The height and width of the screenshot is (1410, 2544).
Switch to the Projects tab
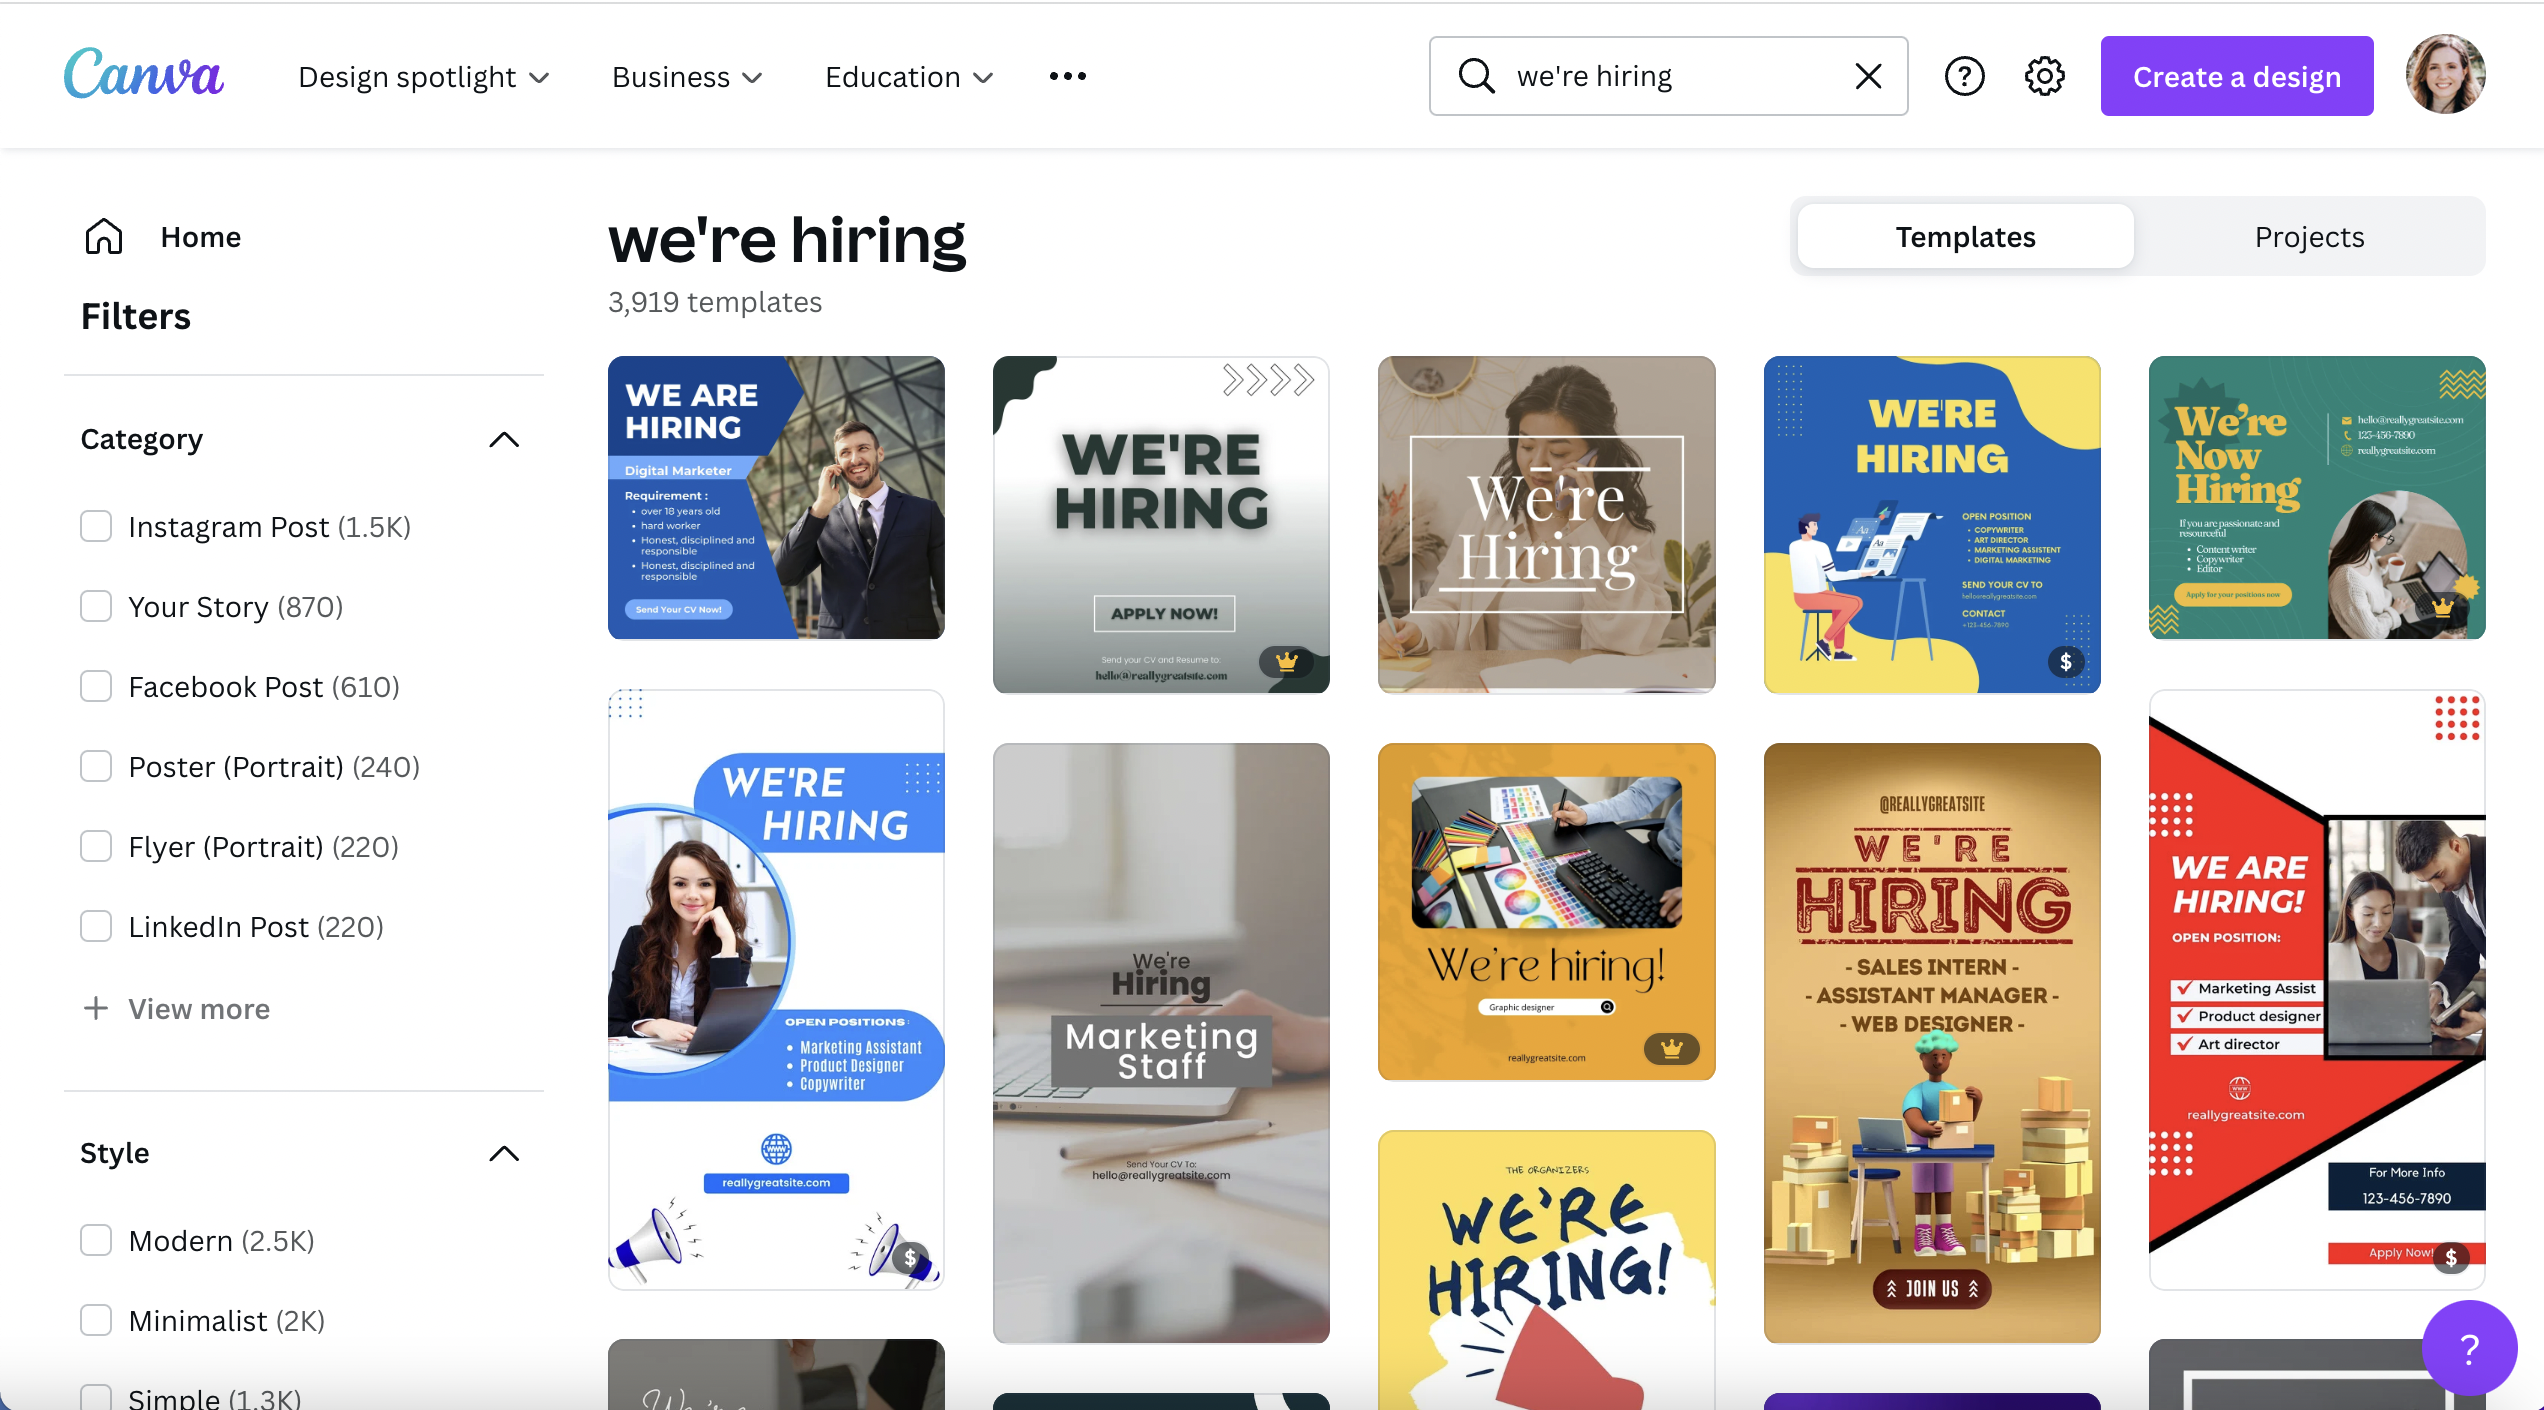(x=2309, y=237)
